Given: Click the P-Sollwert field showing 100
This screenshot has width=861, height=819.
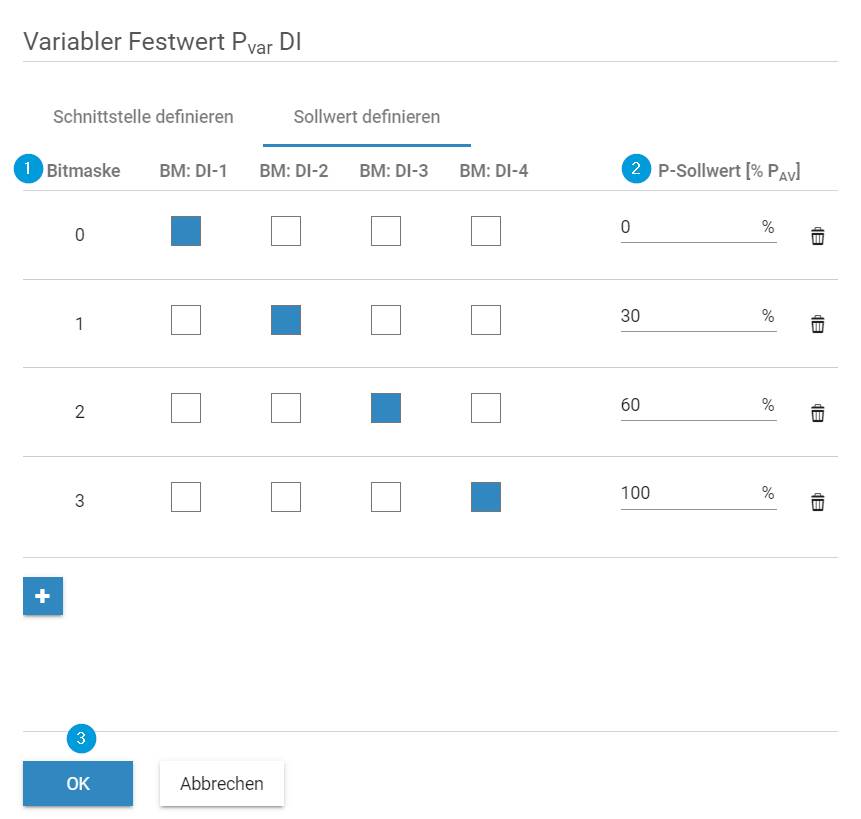Looking at the screenshot, I should (698, 494).
